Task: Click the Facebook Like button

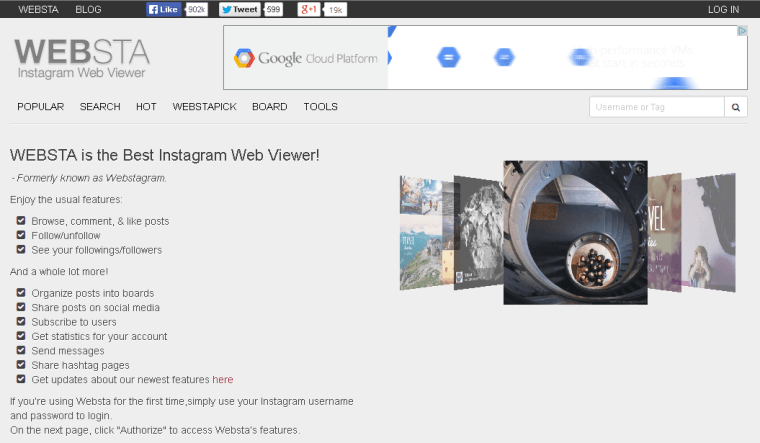Action: coord(164,9)
